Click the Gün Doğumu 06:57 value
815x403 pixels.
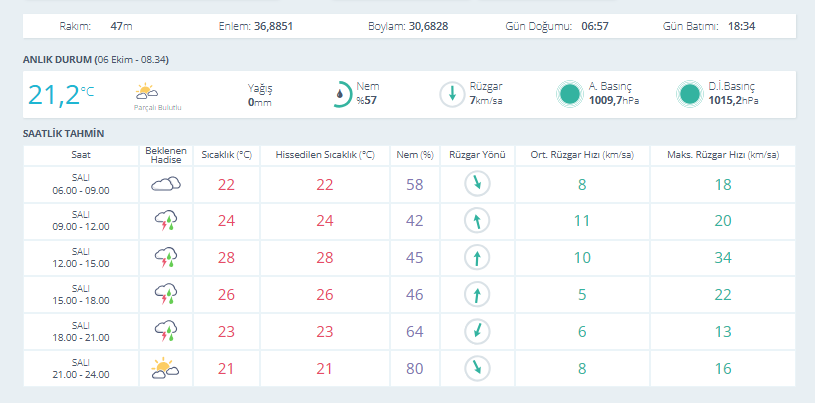(x=595, y=26)
